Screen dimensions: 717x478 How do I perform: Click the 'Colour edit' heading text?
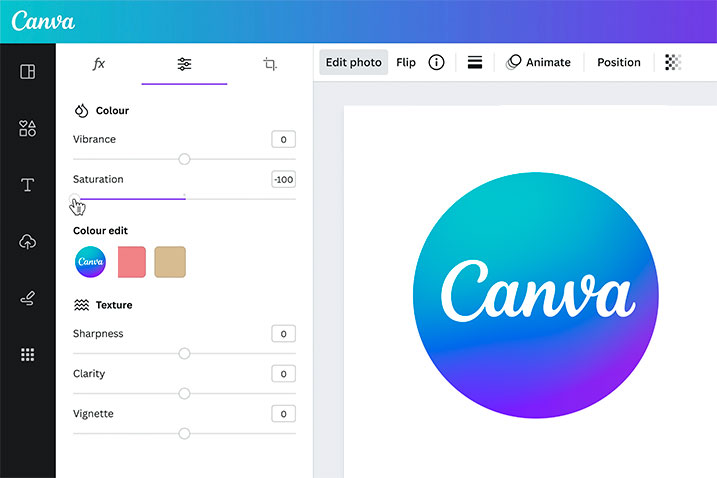[100, 231]
